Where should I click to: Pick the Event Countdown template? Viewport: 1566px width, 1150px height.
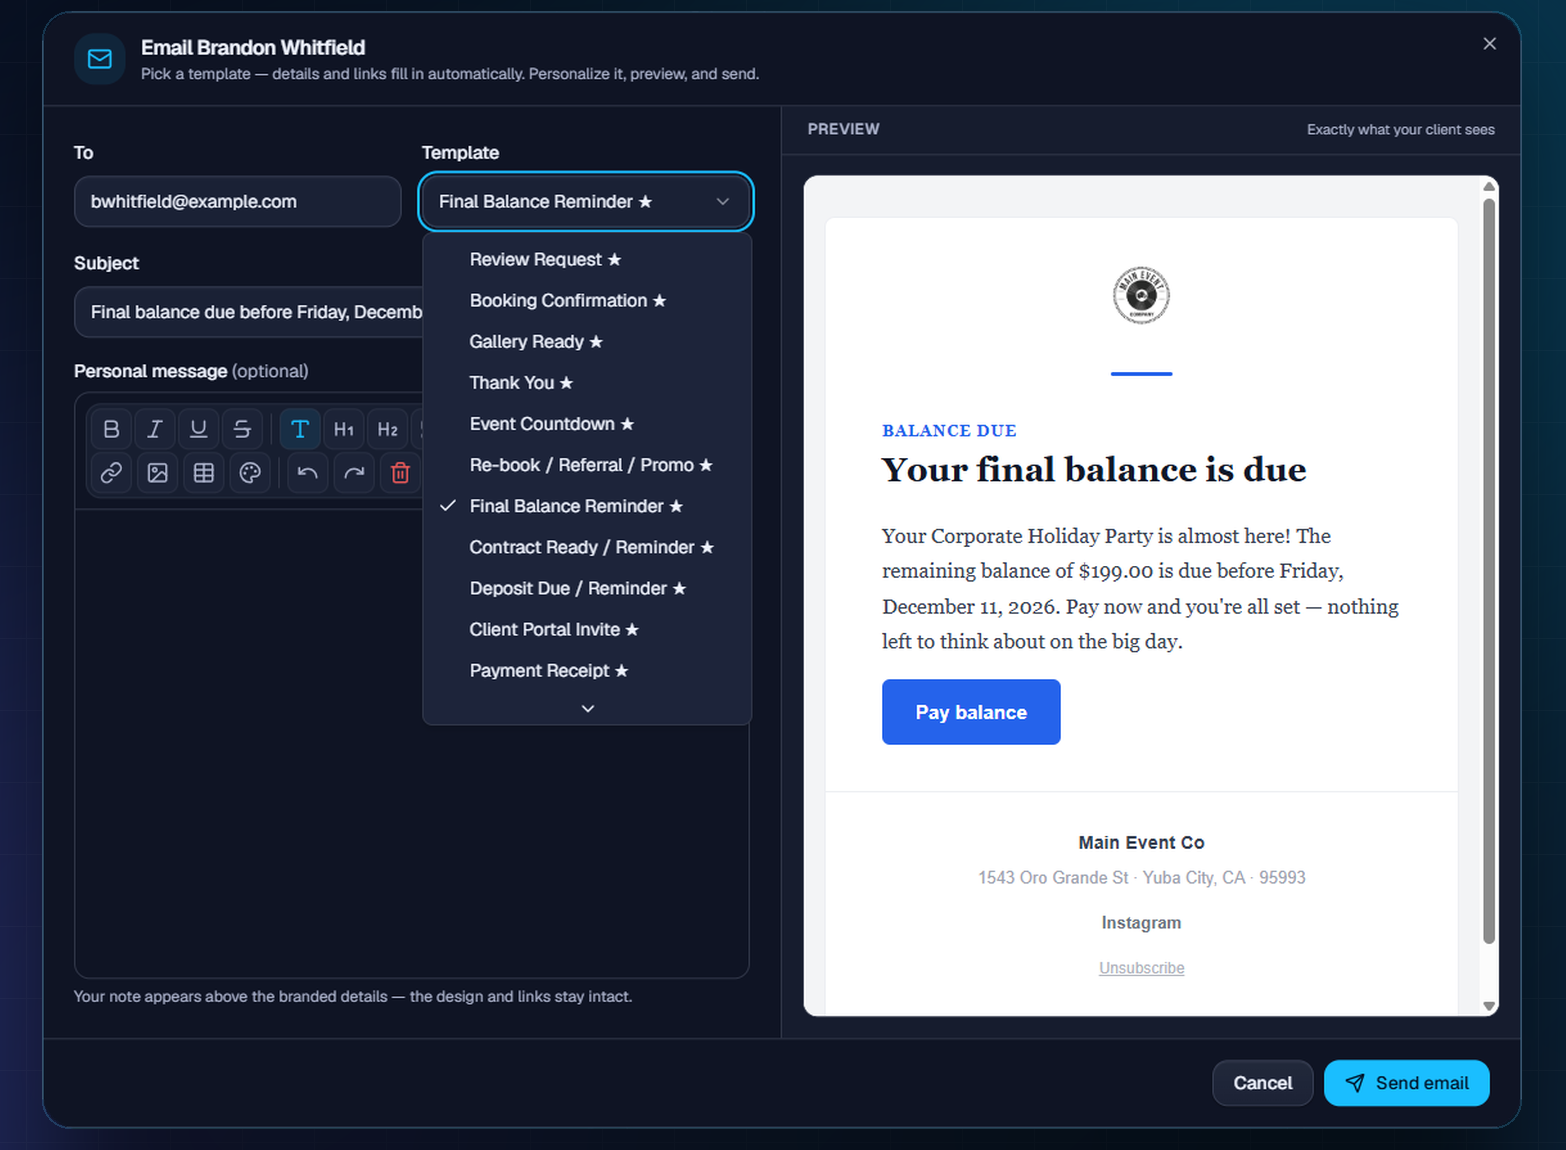click(x=587, y=424)
